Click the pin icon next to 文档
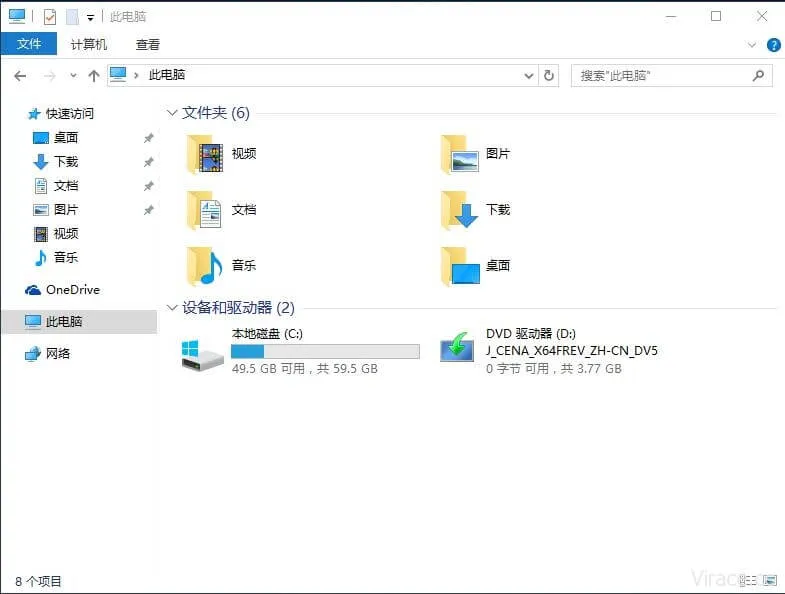Viewport: 785px width, 594px height. [148, 186]
